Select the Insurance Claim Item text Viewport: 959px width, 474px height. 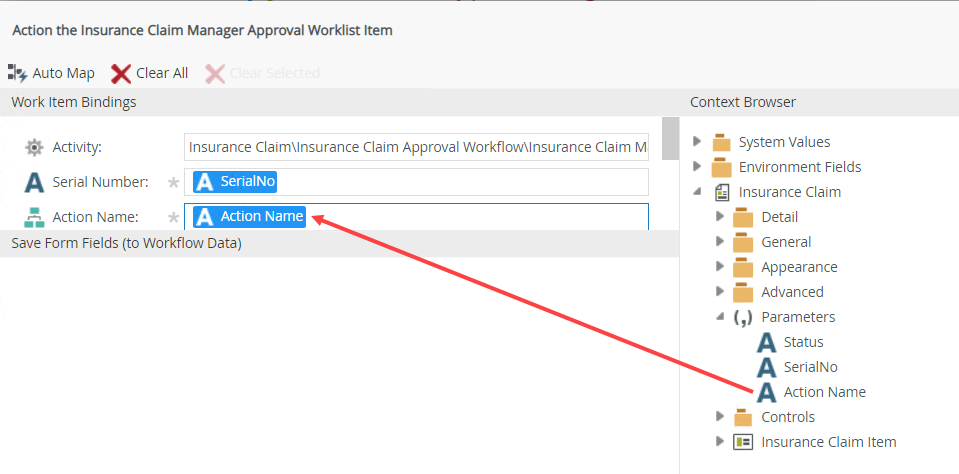click(829, 442)
